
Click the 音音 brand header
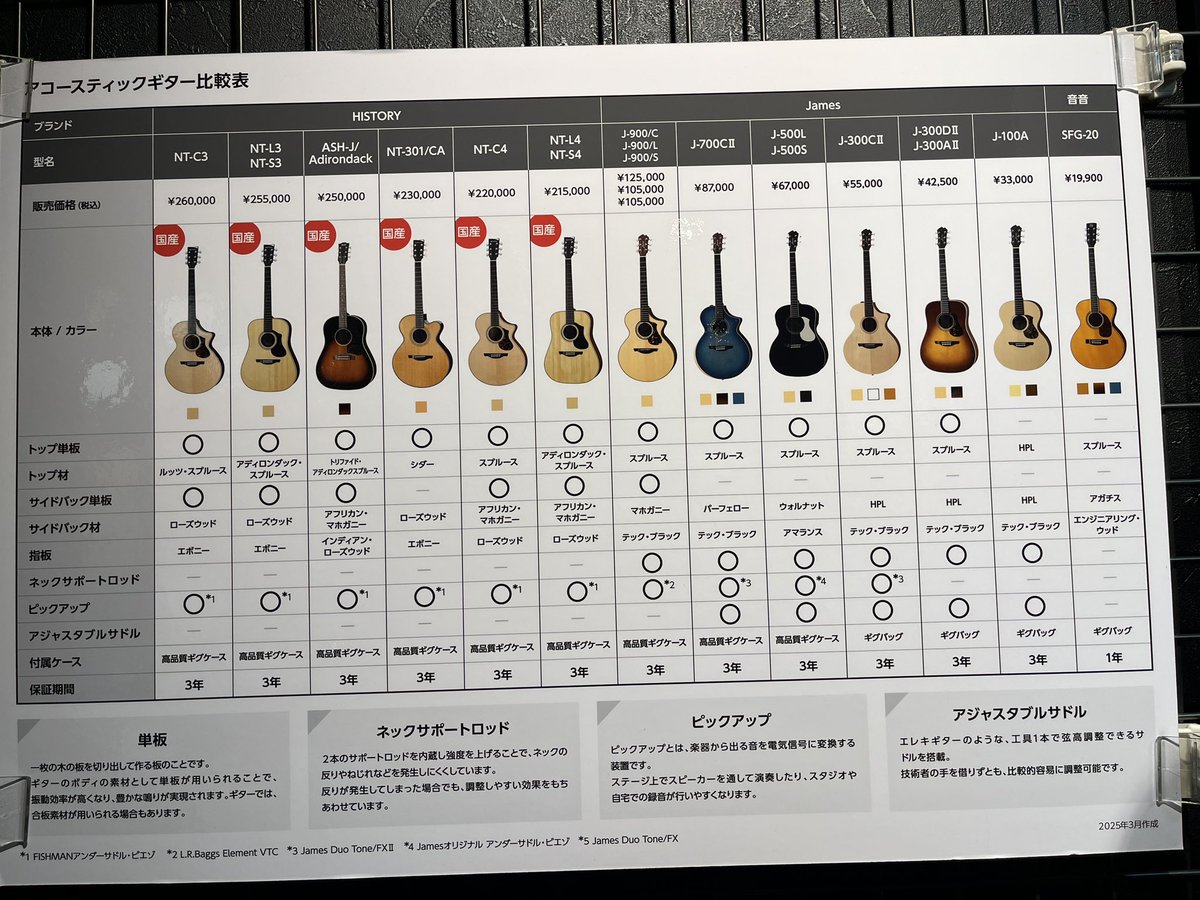[x=1078, y=97]
